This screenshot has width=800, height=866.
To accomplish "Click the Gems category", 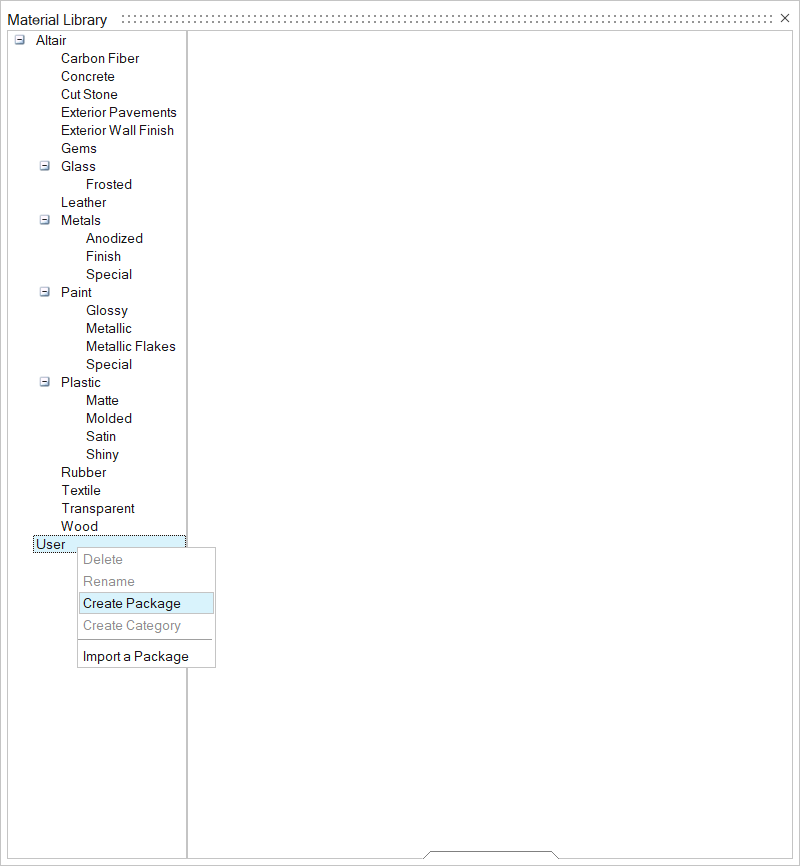I will coord(79,148).
